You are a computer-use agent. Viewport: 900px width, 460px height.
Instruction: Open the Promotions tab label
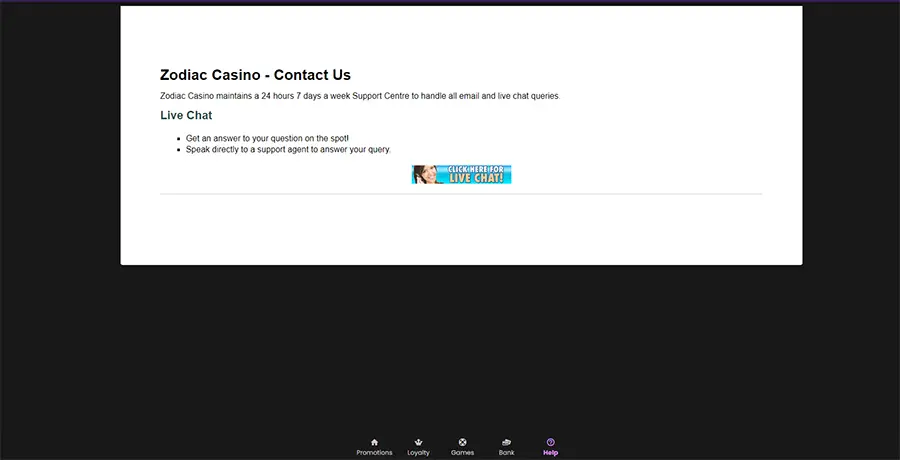(x=374, y=453)
